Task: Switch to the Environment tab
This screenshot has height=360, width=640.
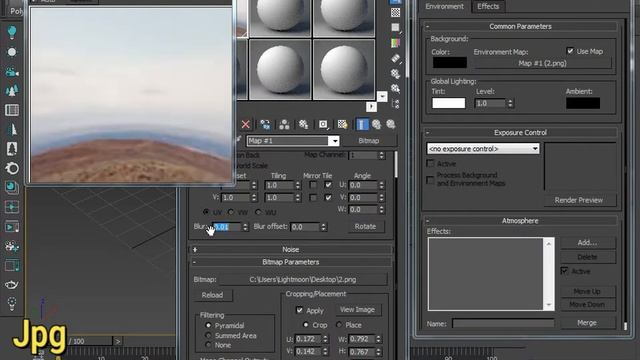Action: (x=444, y=6)
